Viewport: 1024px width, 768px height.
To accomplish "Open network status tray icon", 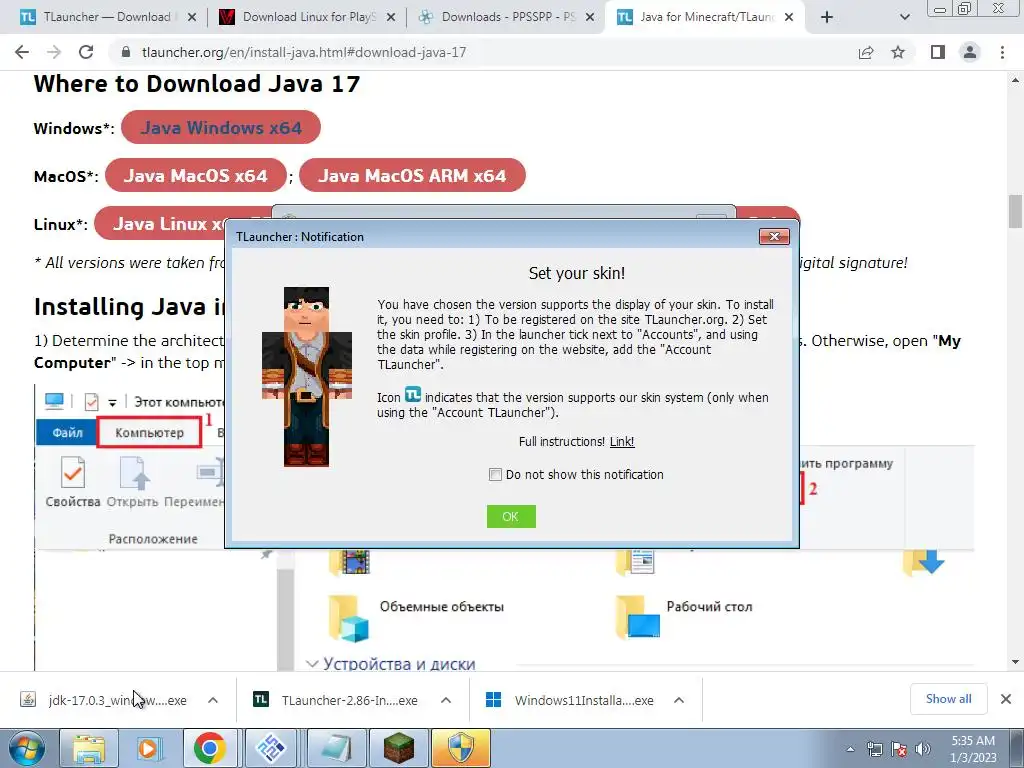I will pos(874,749).
